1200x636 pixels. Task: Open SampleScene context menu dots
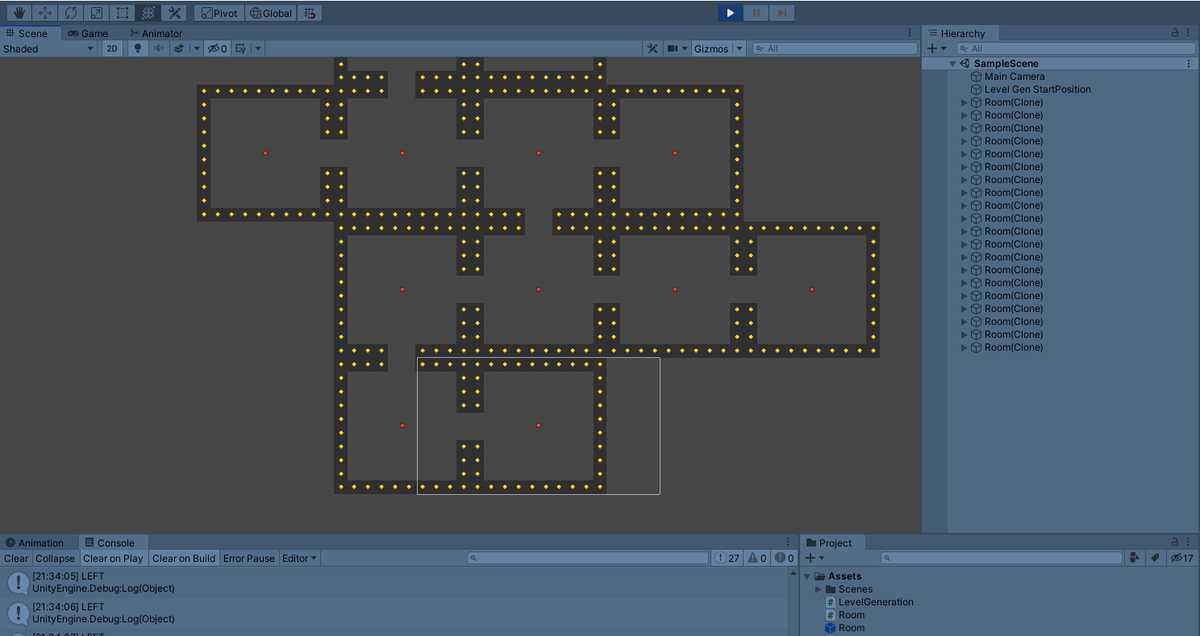[1189, 63]
